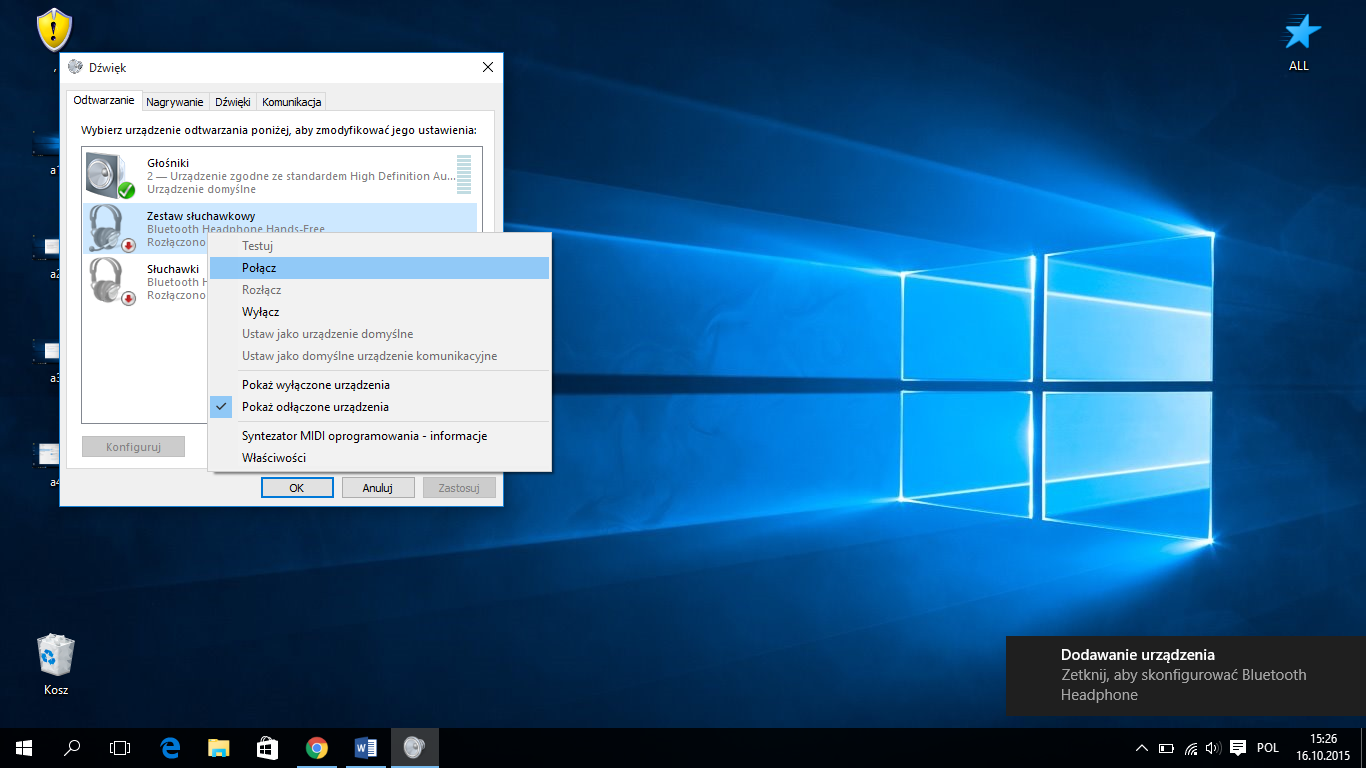Enable 'Pokaż wyłączone urządzenia' option
1366x768 pixels.
[x=315, y=385]
